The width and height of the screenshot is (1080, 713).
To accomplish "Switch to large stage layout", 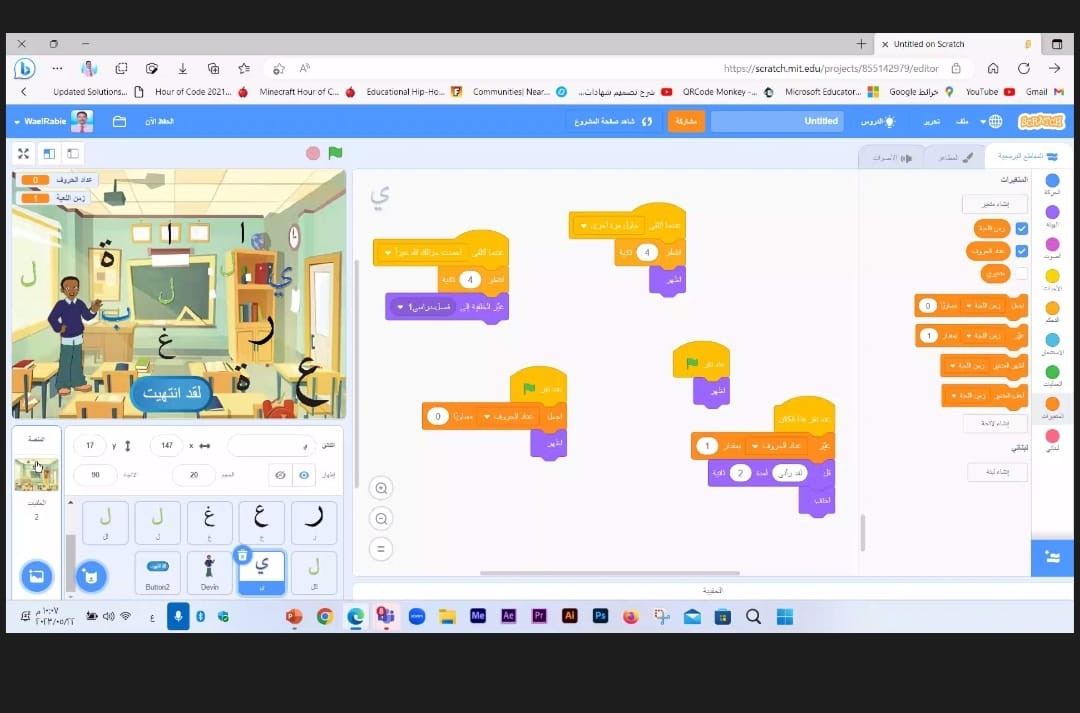I will click(x=49, y=153).
